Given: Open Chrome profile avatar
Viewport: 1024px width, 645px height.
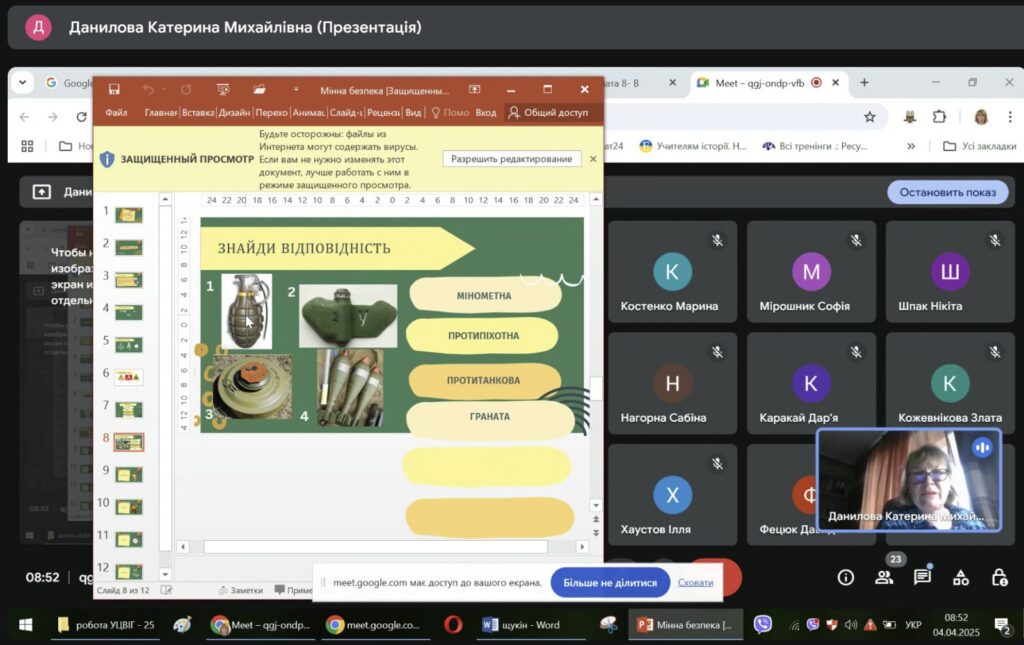Looking at the screenshot, I should pos(981,117).
